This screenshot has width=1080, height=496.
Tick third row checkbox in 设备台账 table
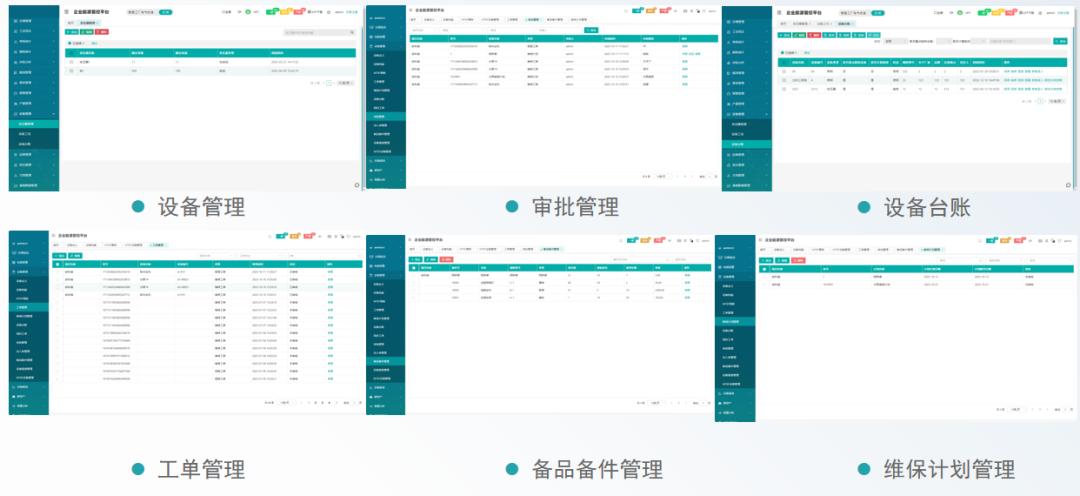pos(784,89)
